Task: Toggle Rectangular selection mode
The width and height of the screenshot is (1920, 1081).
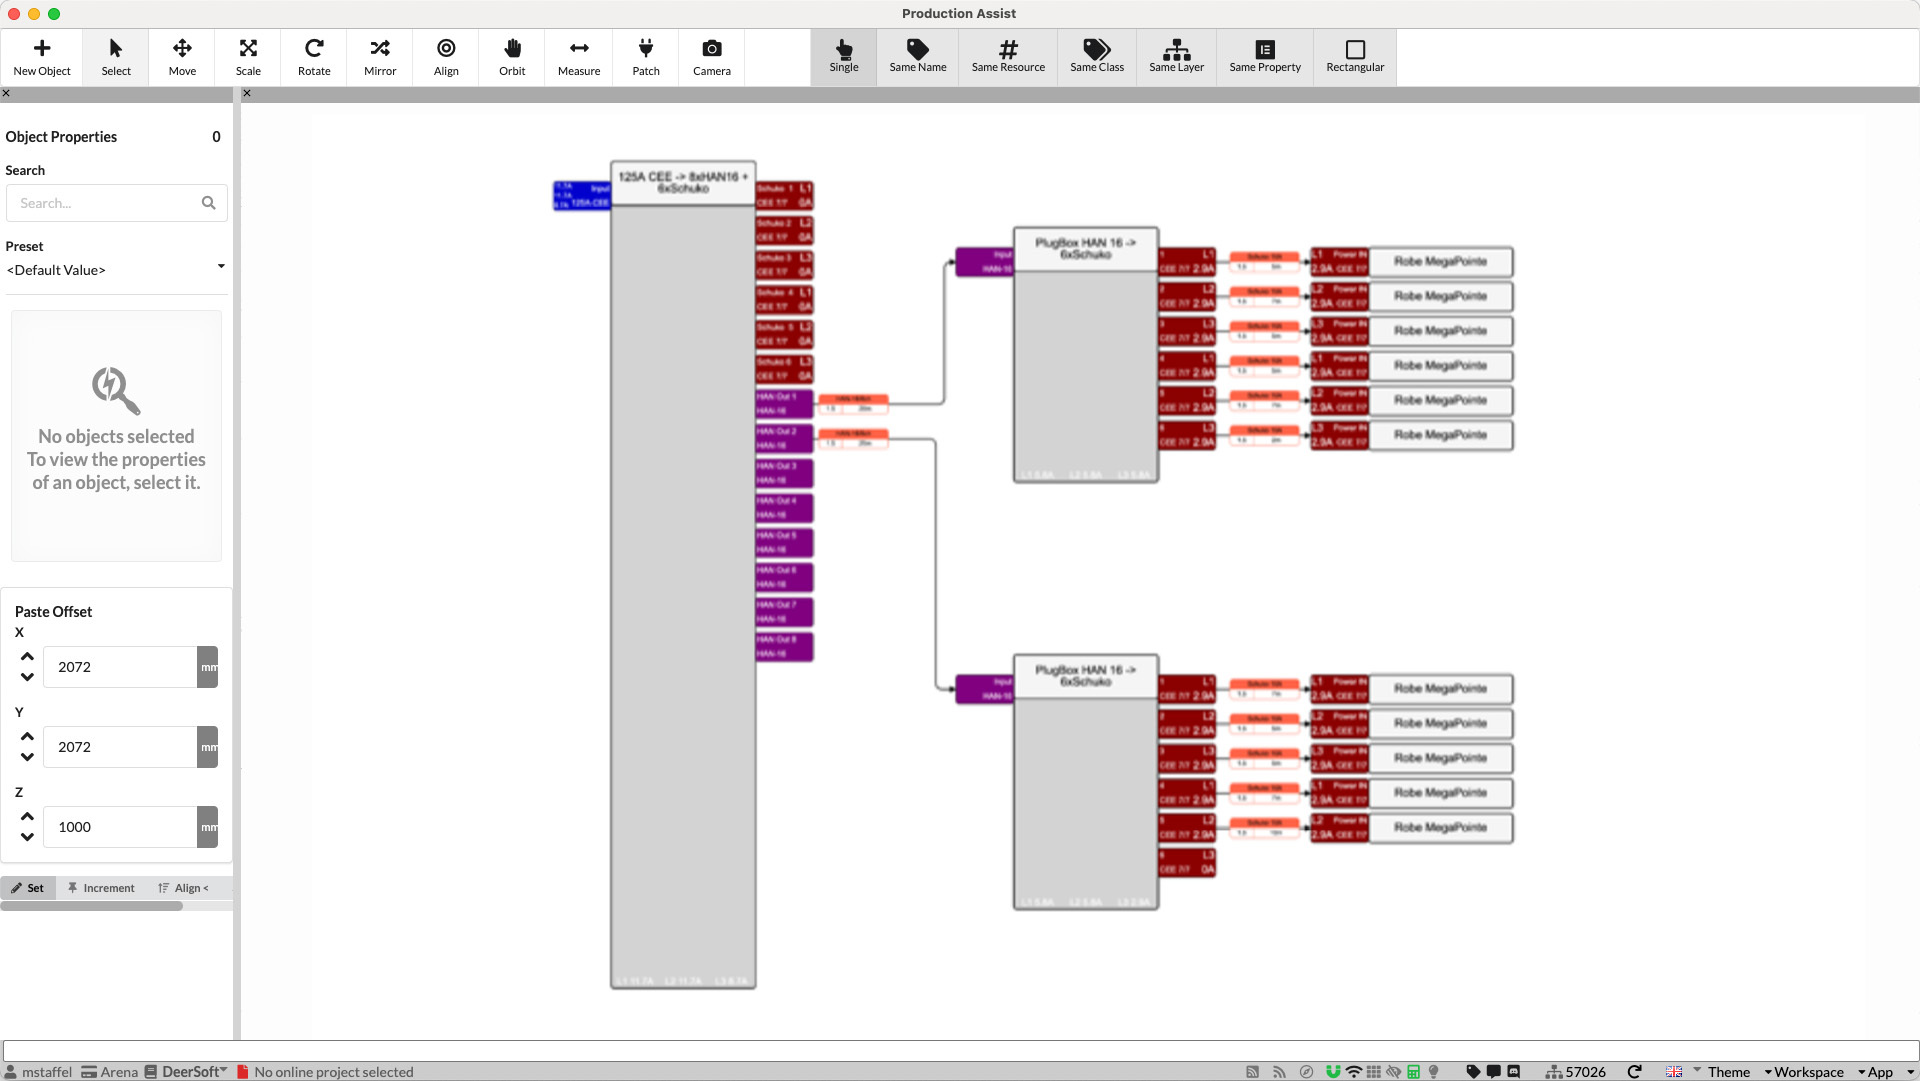Action: coord(1355,57)
